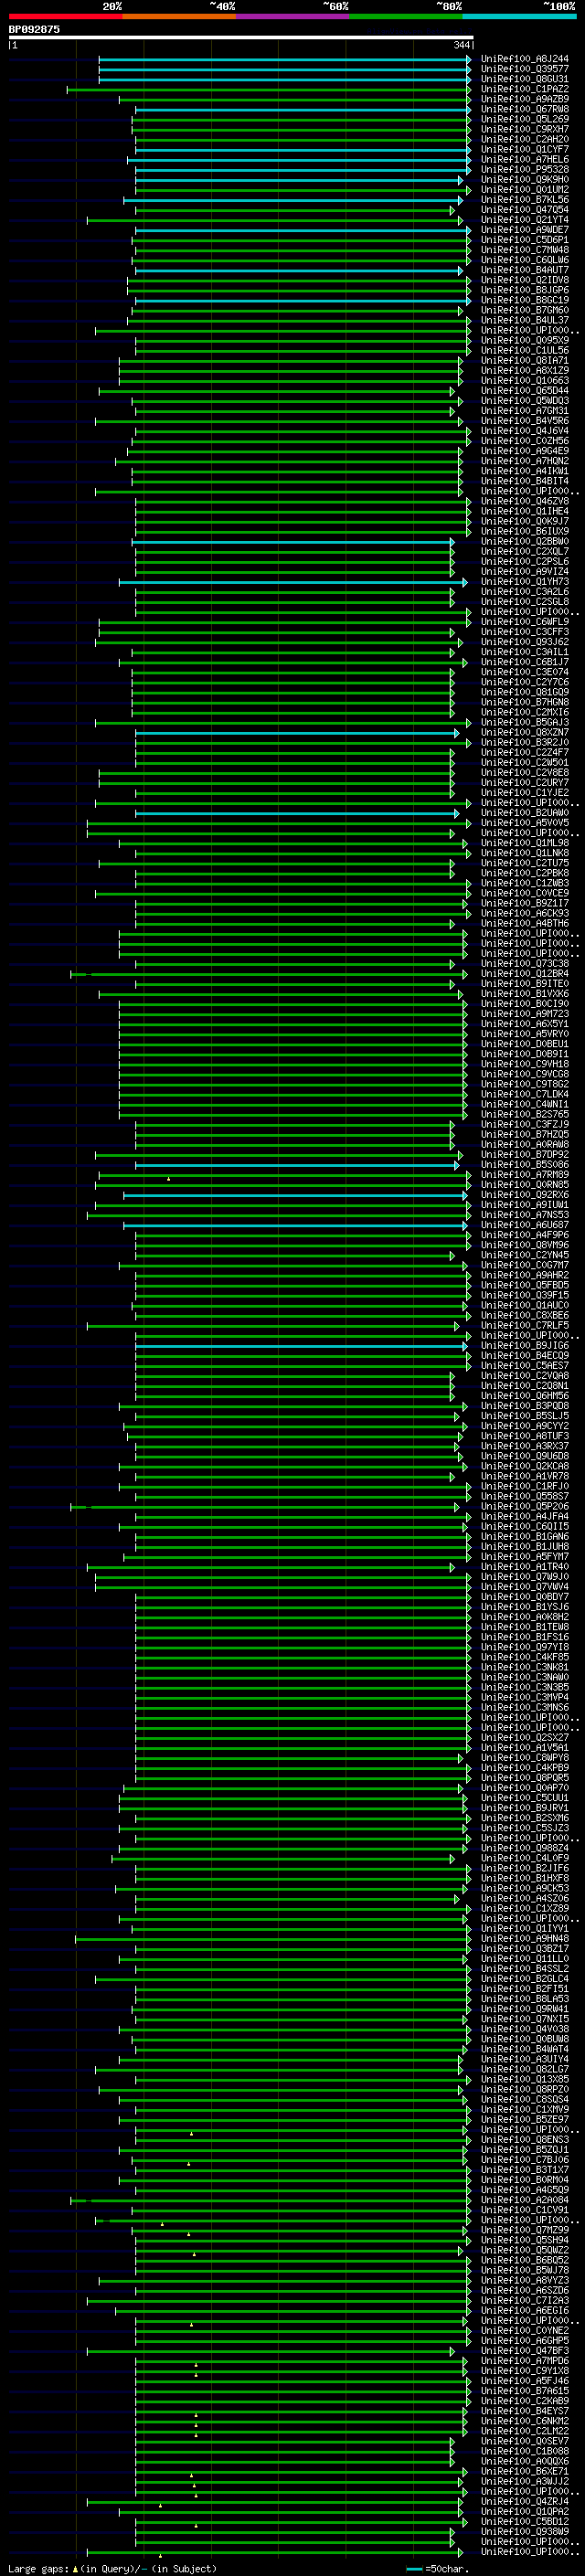Click label UniRef100_C7RLF5
The width and height of the screenshot is (585, 2576).
pos(525,1326)
